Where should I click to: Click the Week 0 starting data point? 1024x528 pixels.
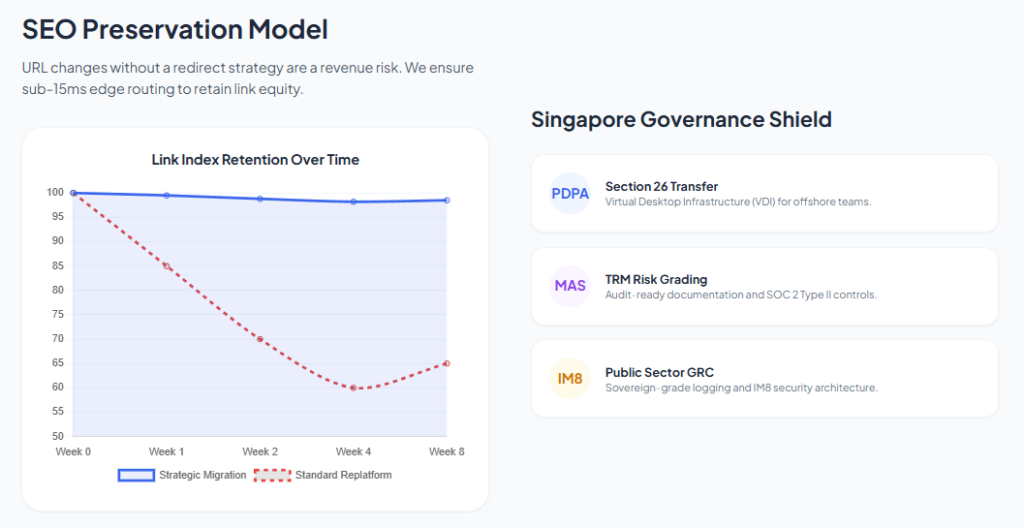tap(73, 193)
